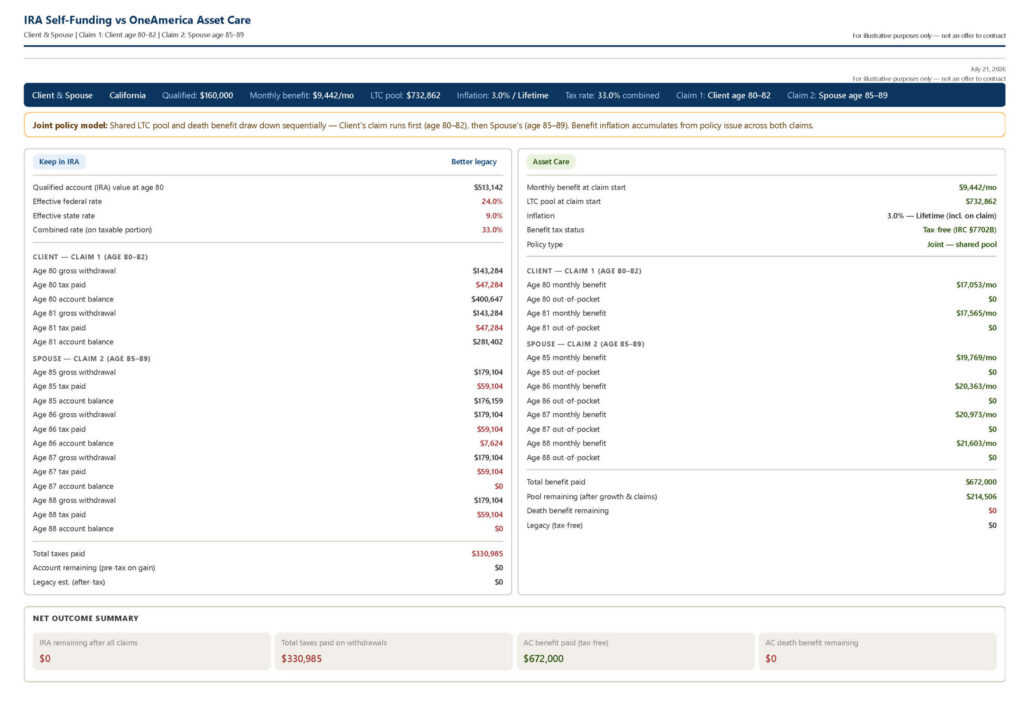The width and height of the screenshot is (1024, 701).
Task: Select 'Client & Spouse' in the blue banner
Action: coord(62,95)
